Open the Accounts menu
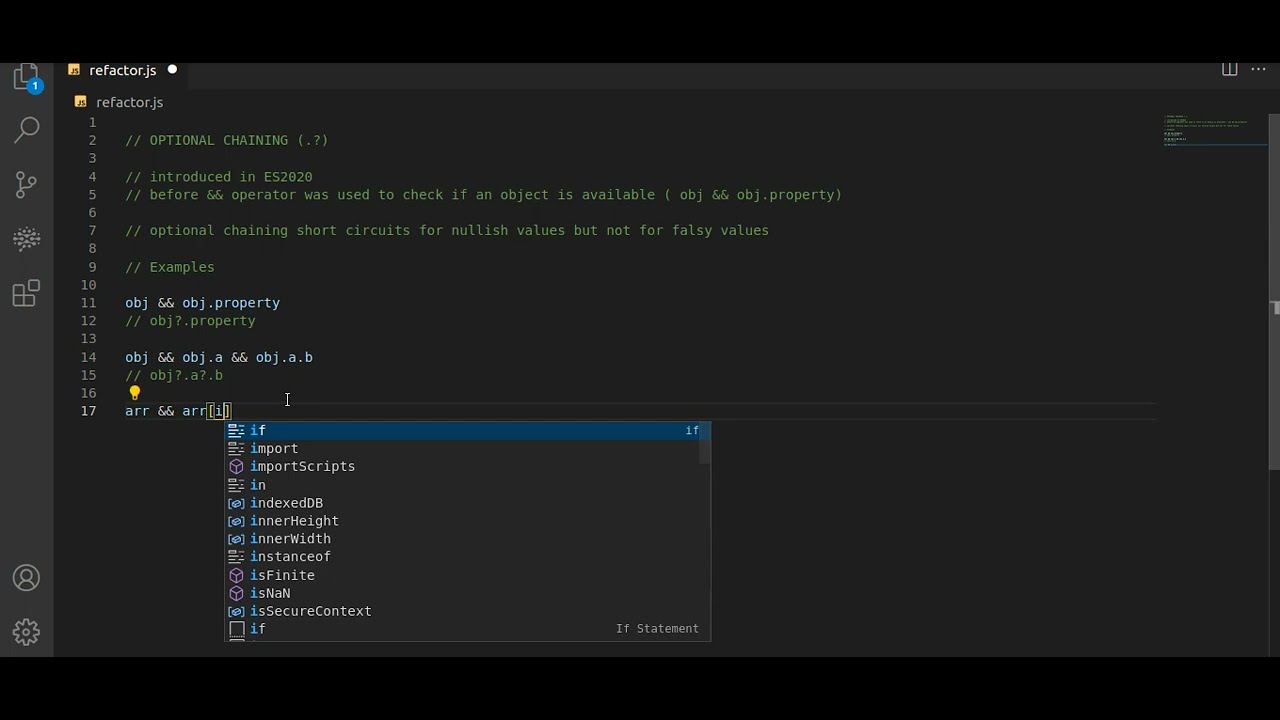Screen dimensions: 1280x720 [x=27, y=578]
